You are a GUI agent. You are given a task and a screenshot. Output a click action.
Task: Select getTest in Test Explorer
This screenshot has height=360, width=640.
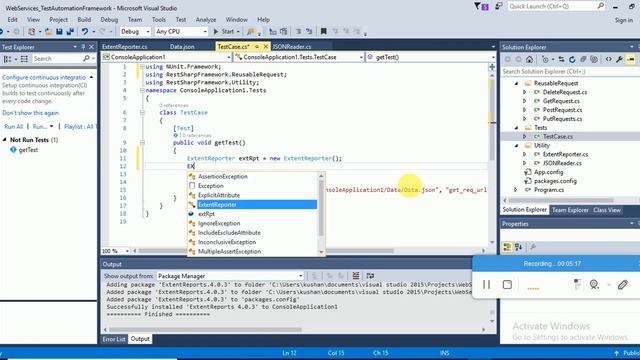[x=28, y=150]
